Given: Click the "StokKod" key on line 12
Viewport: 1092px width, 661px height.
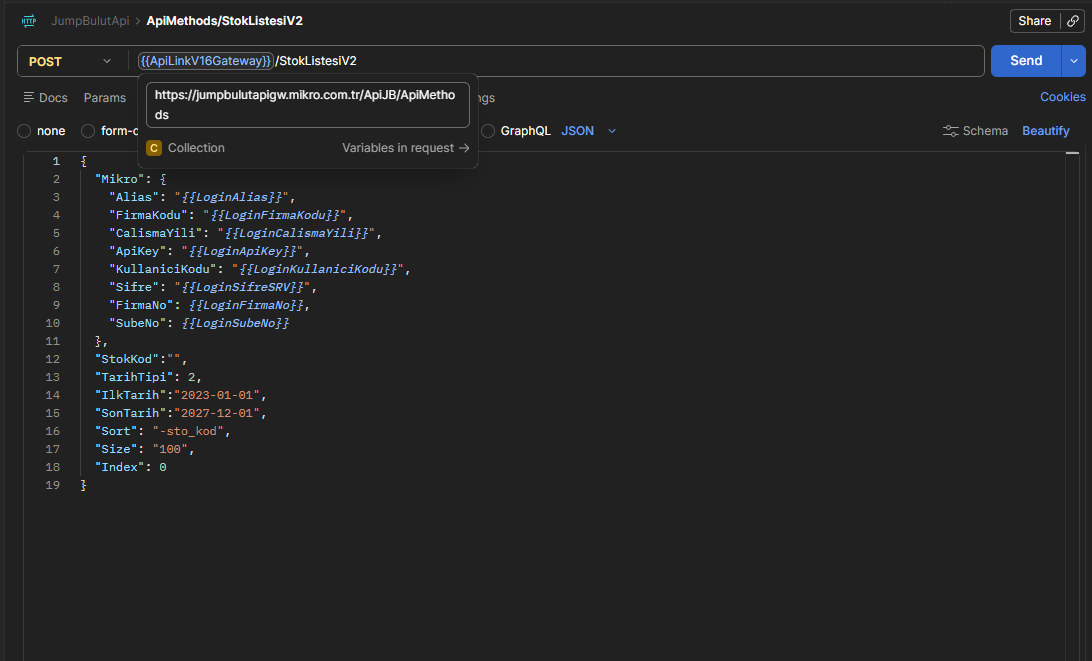Looking at the screenshot, I should click(127, 359).
